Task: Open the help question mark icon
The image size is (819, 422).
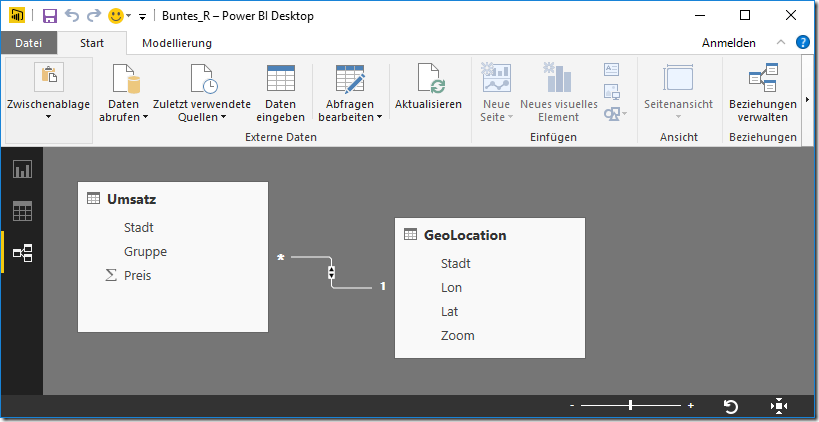Action: point(802,42)
